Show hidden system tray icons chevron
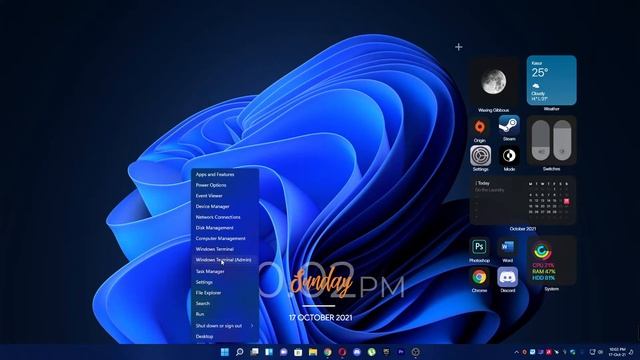Screen dimensions: 640x360 (516, 352)
